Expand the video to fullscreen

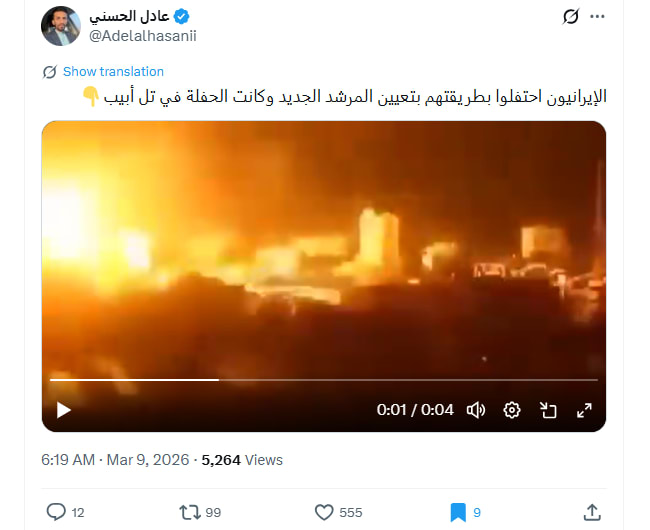[584, 410]
